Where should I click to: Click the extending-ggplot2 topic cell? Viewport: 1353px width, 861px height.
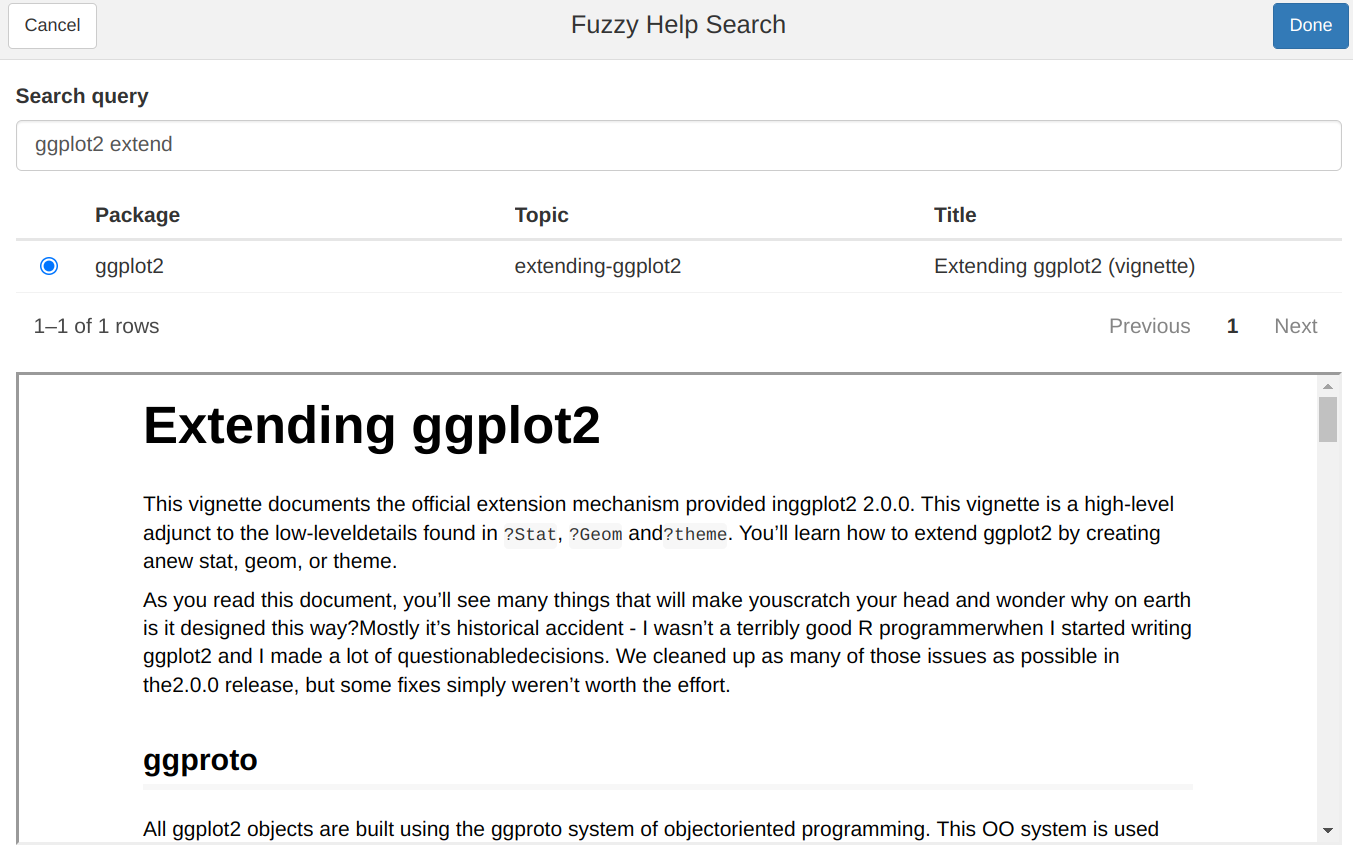click(x=597, y=266)
